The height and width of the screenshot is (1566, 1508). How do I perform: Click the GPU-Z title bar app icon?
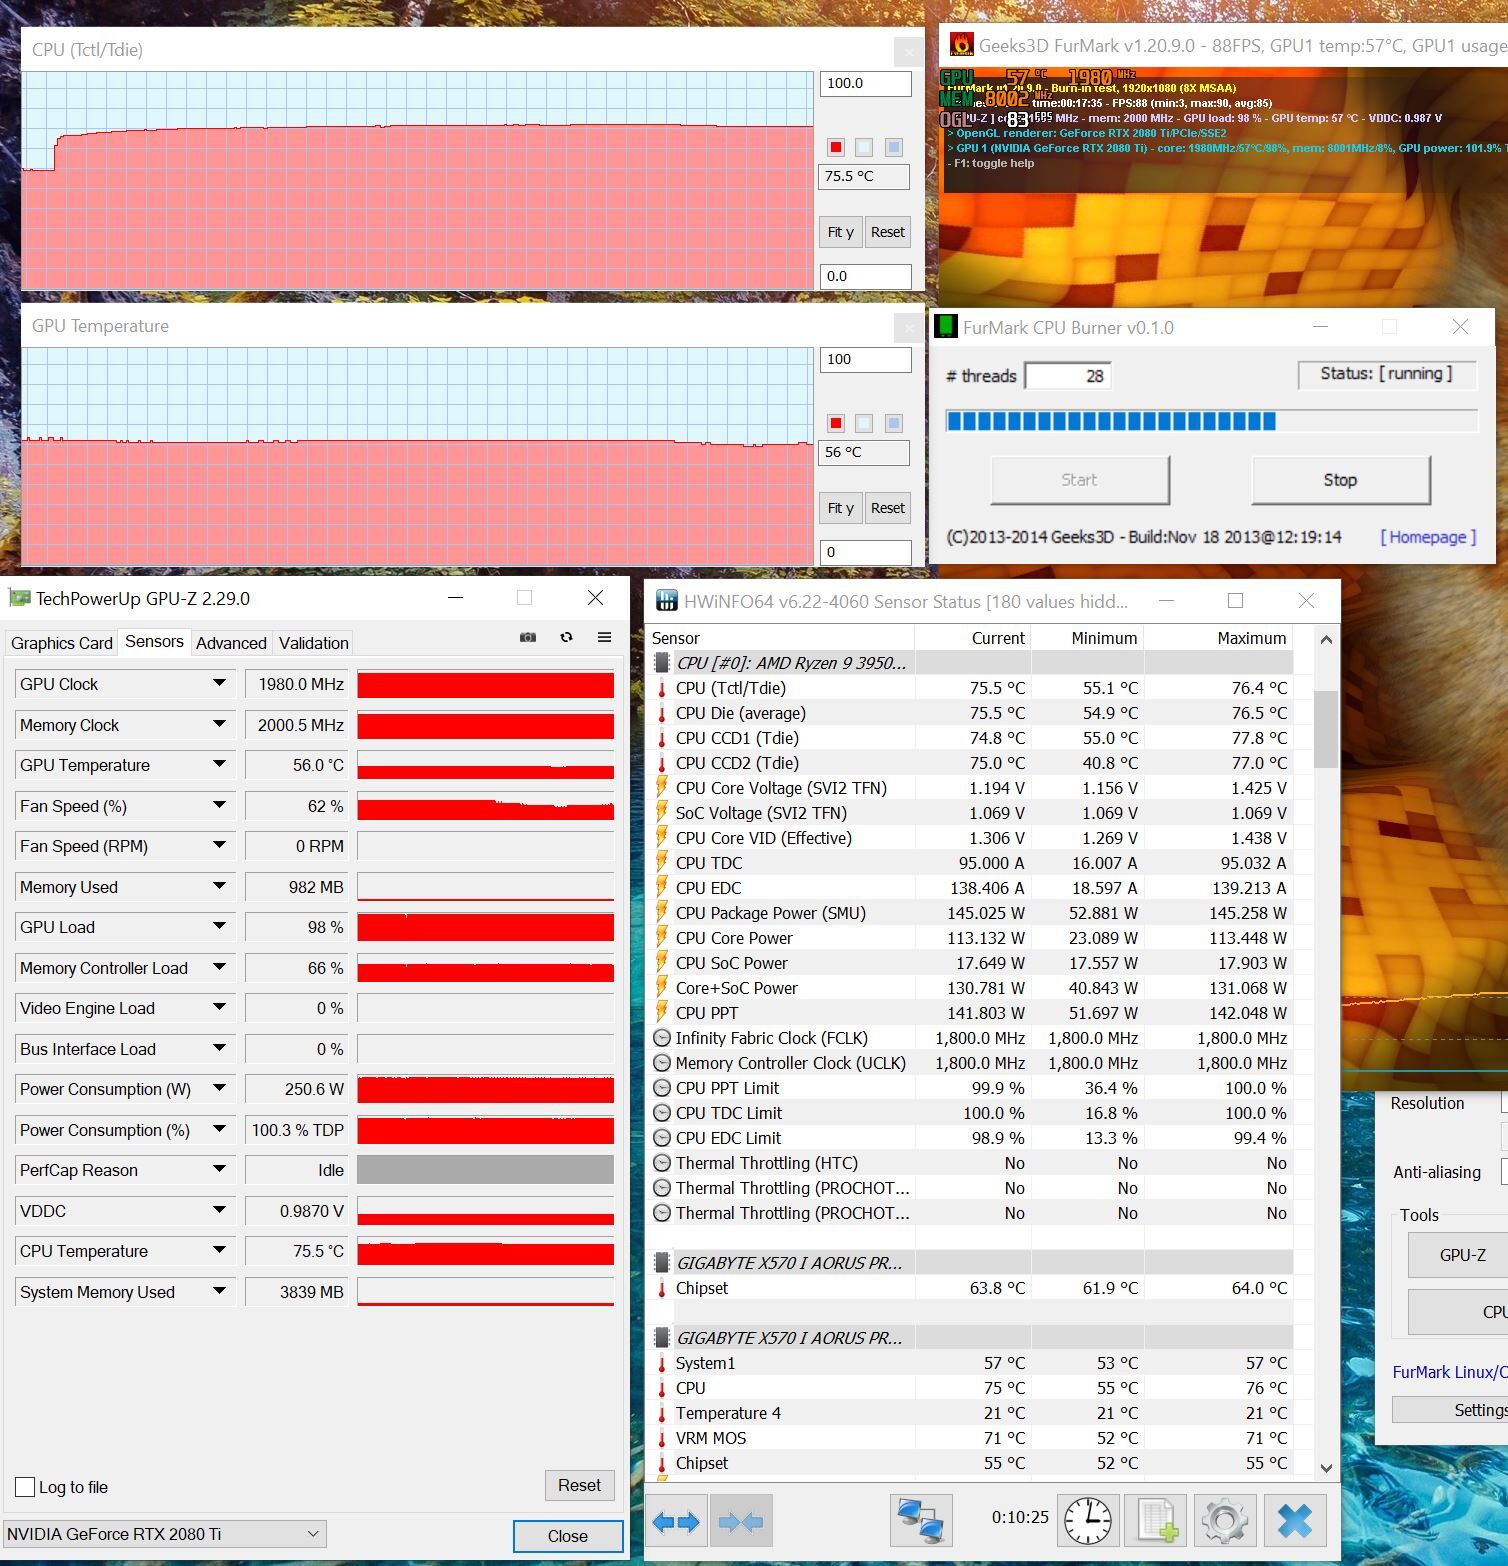19,598
